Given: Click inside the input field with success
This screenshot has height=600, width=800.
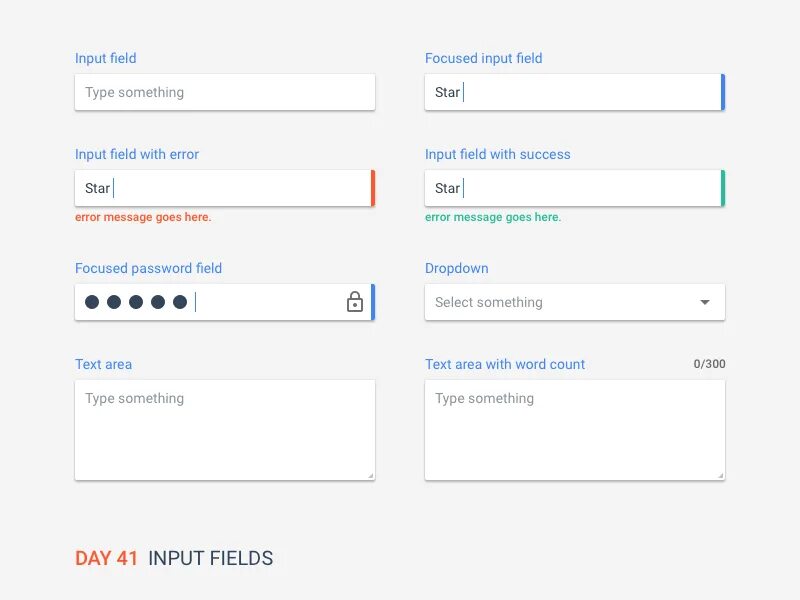Looking at the screenshot, I should (573, 188).
